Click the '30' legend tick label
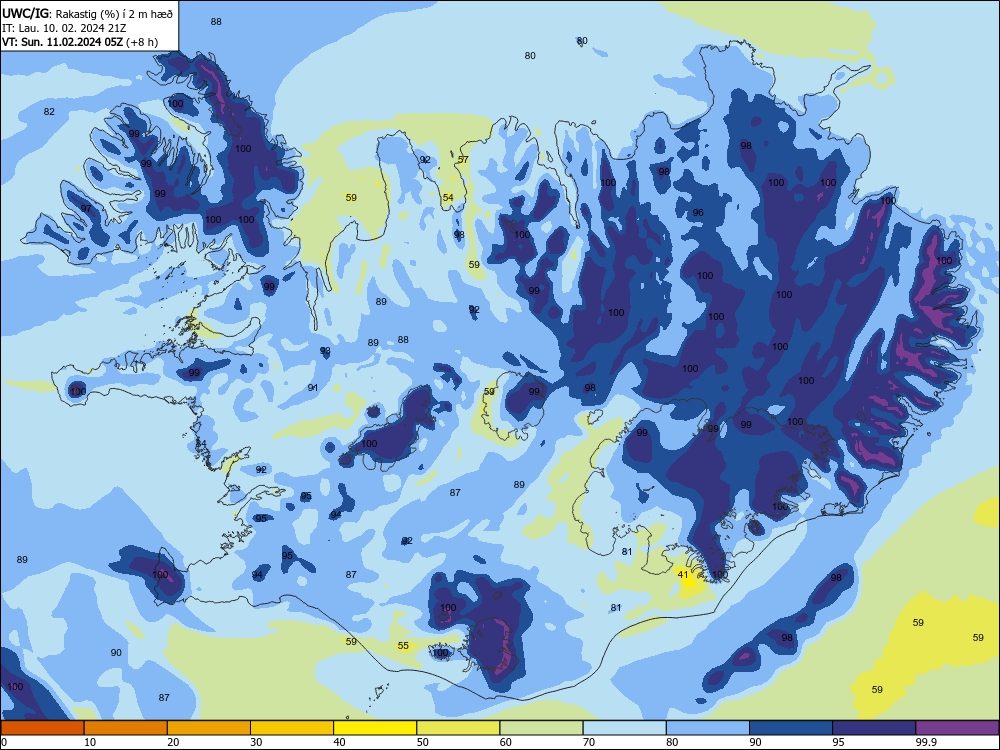 (256, 742)
